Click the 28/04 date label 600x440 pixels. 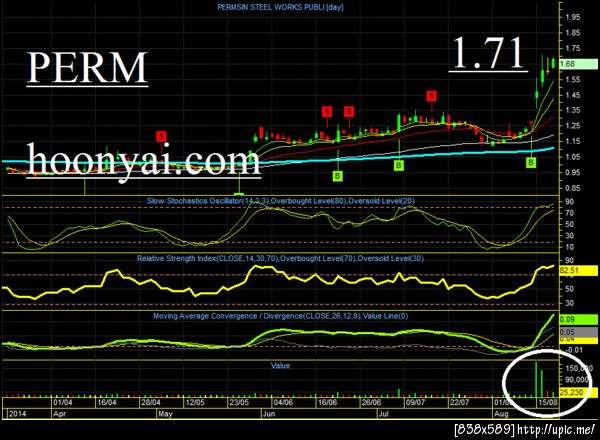click(x=151, y=403)
